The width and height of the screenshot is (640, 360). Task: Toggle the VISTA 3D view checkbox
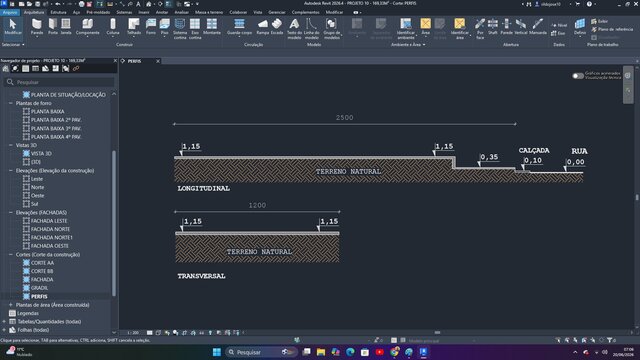click(26, 153)
